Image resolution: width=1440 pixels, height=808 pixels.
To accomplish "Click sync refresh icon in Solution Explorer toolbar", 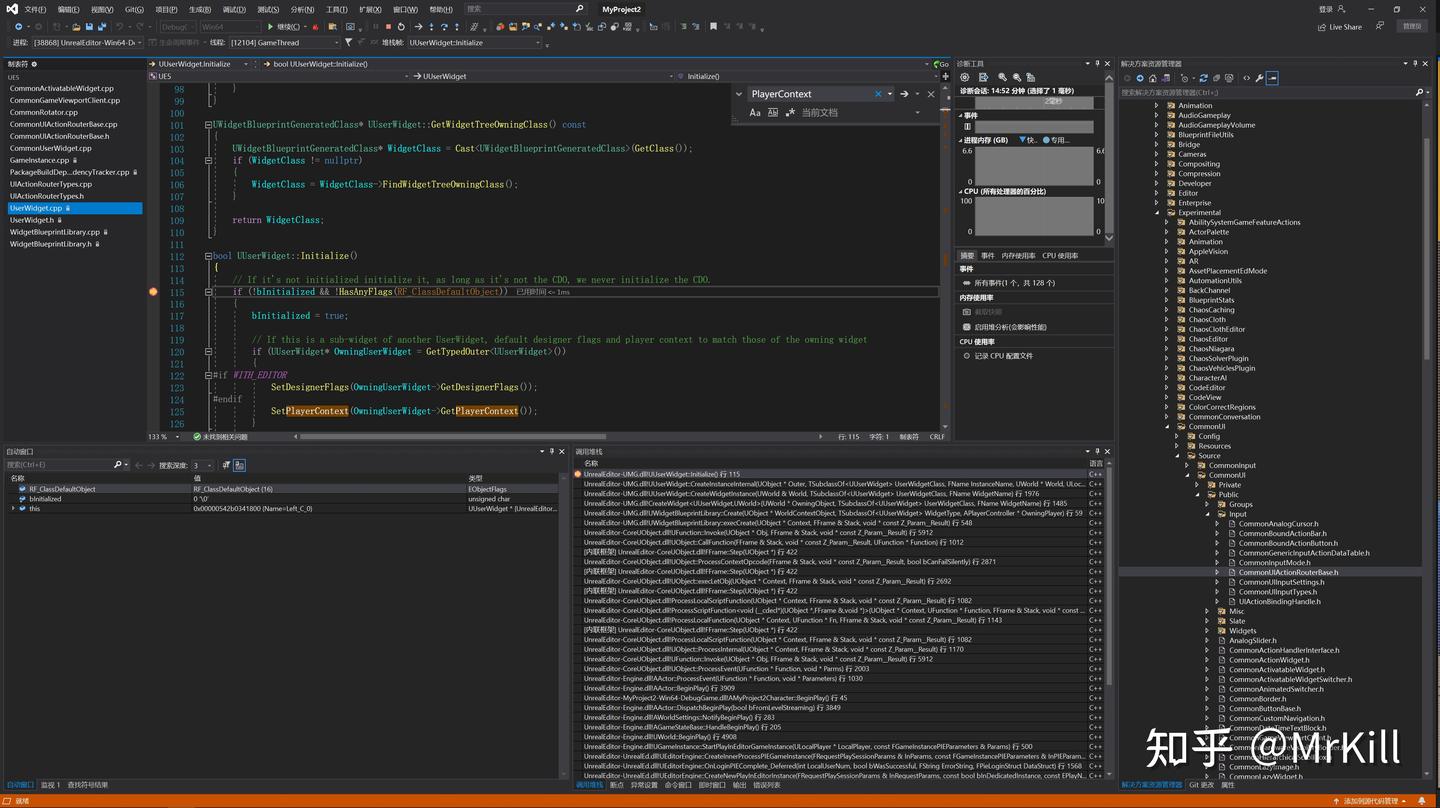I will coord(1203,77).
